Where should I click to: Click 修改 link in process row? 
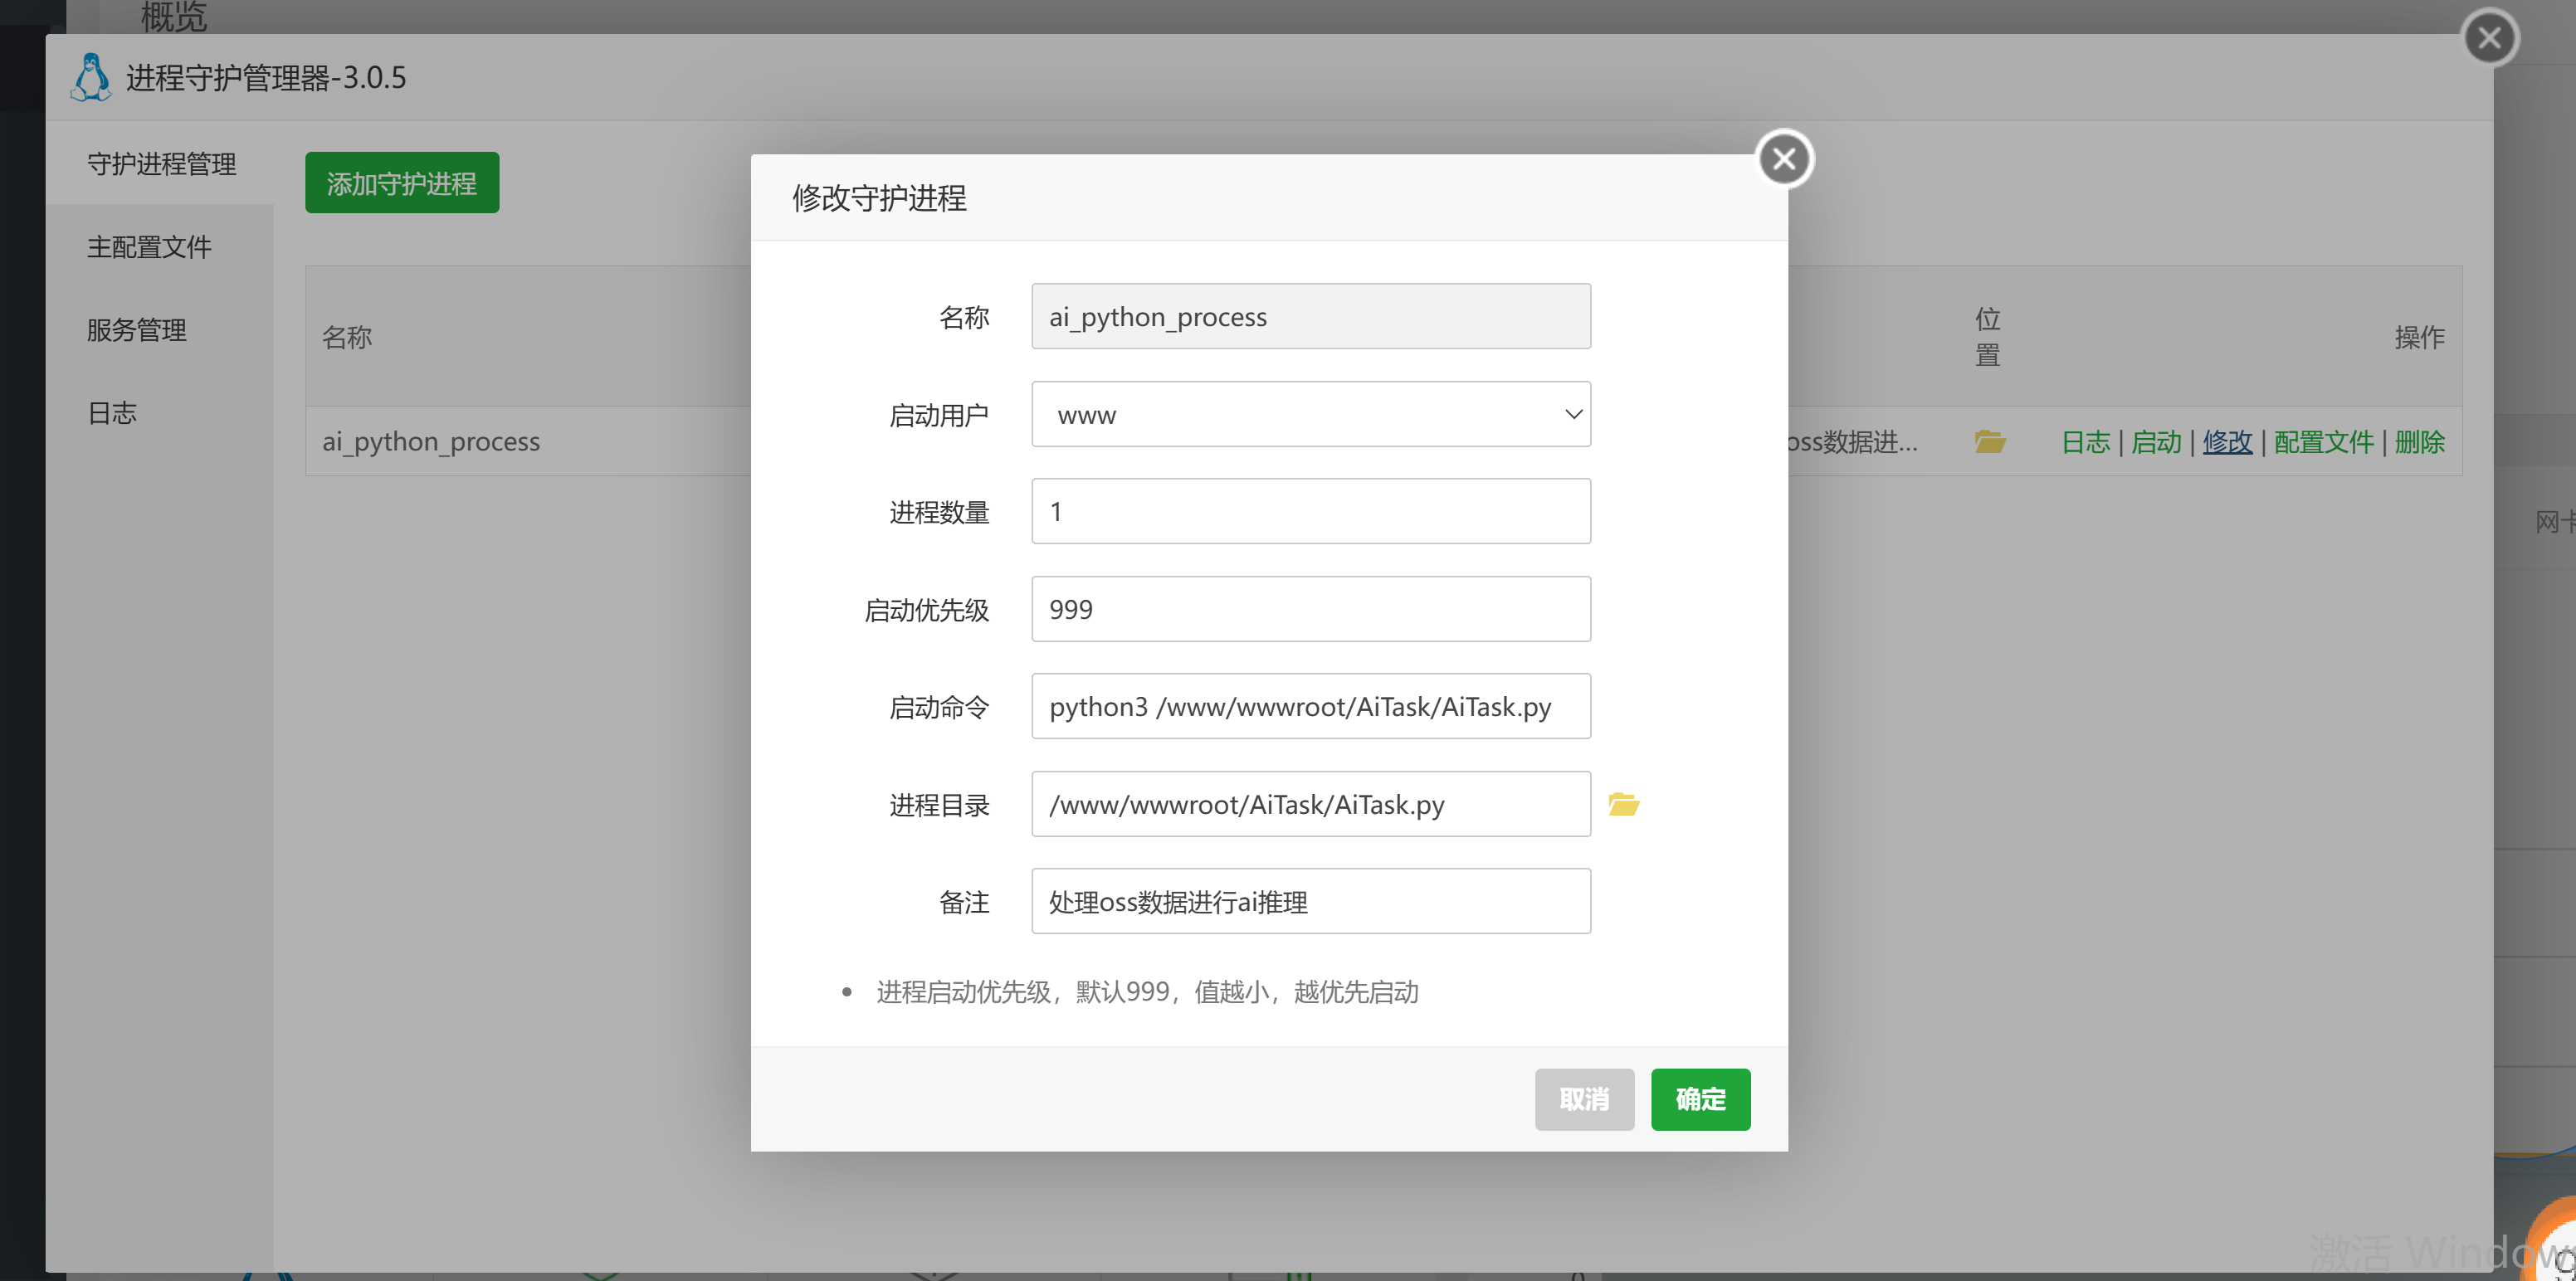pos(2227,441)
